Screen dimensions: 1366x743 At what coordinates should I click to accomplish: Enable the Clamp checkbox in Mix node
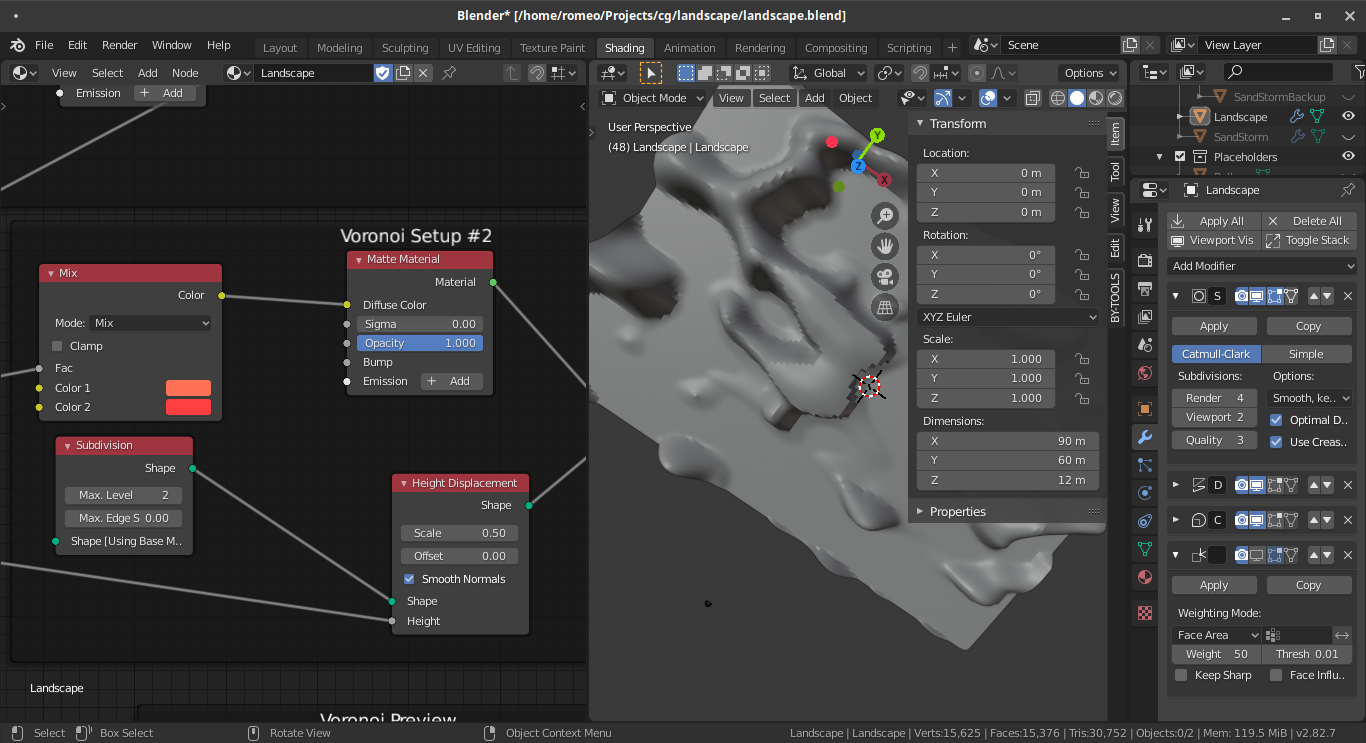click(57, 346)
